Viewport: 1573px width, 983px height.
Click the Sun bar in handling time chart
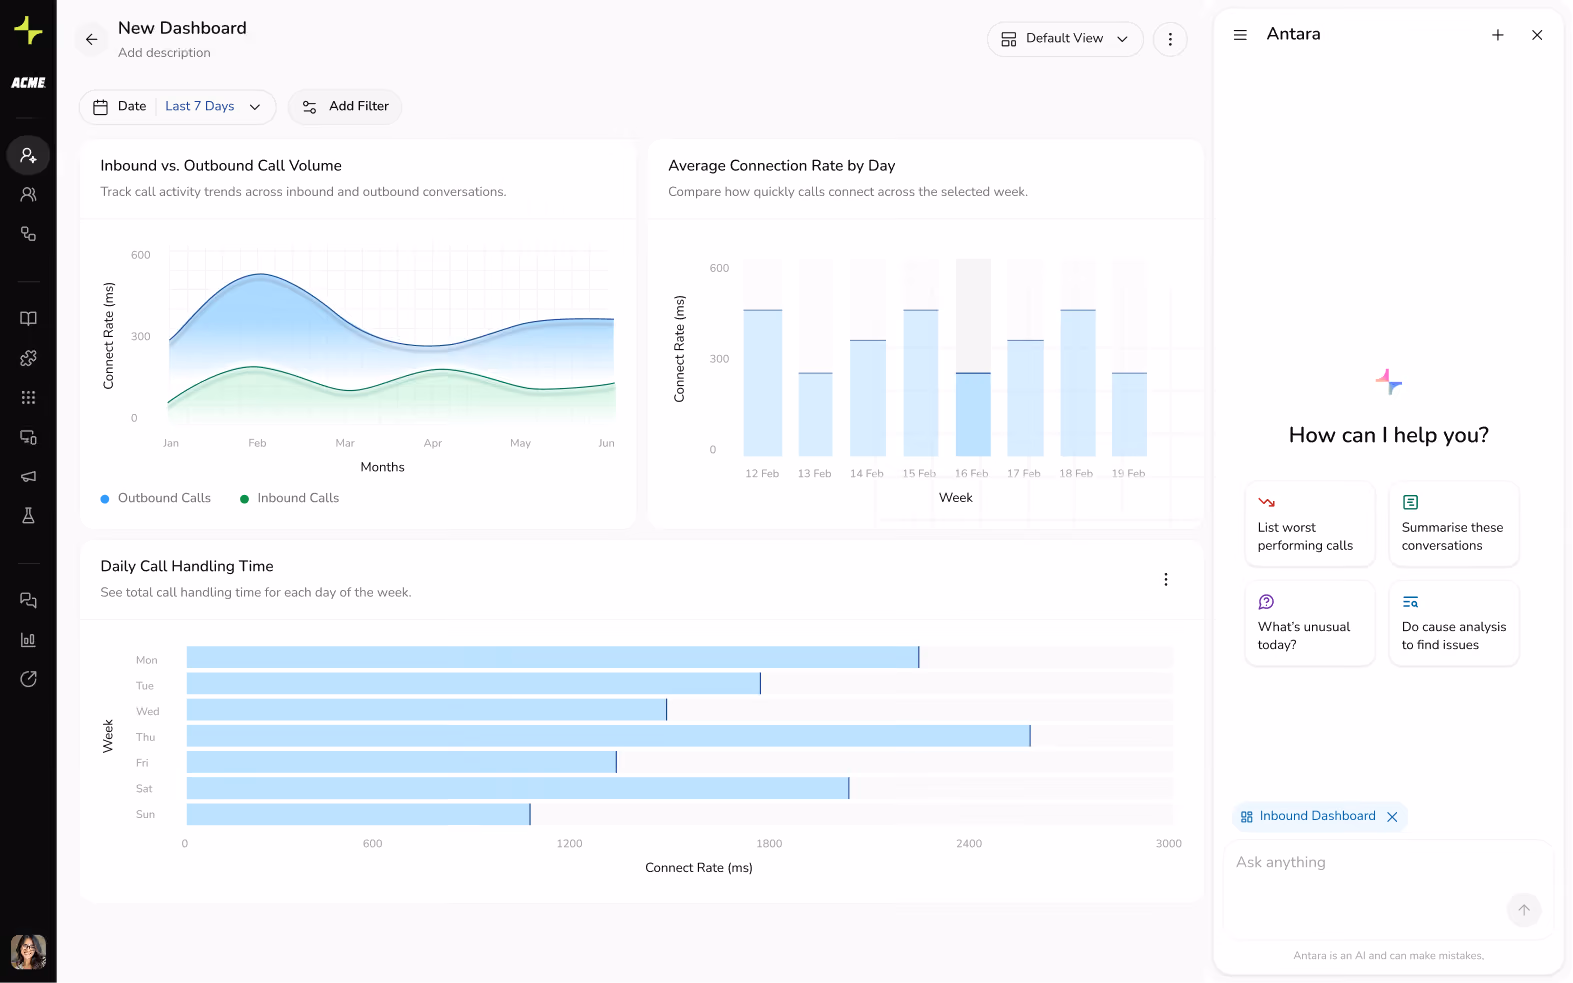(x=358, y=814)
